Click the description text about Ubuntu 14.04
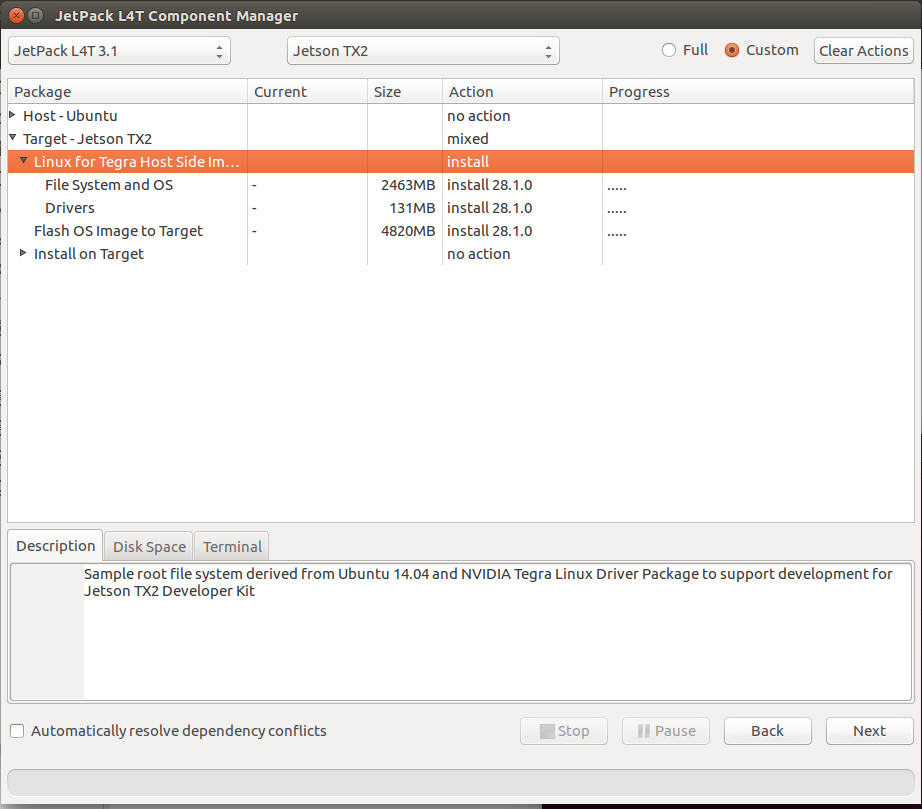 (488, 582)
